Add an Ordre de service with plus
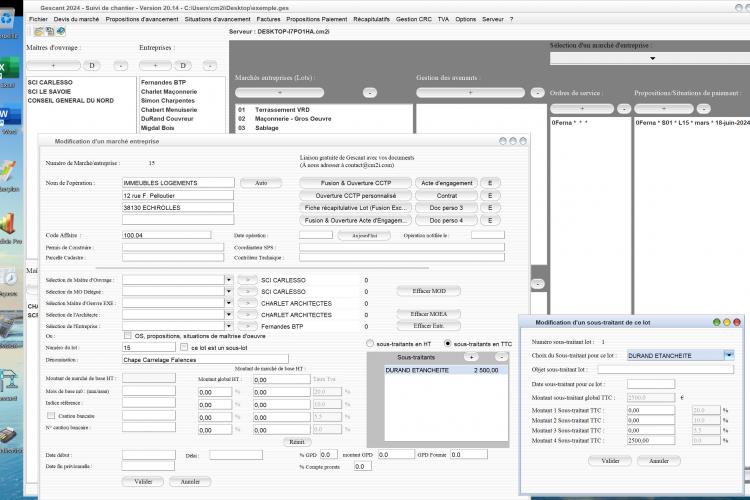 click(x=582, y=109)
